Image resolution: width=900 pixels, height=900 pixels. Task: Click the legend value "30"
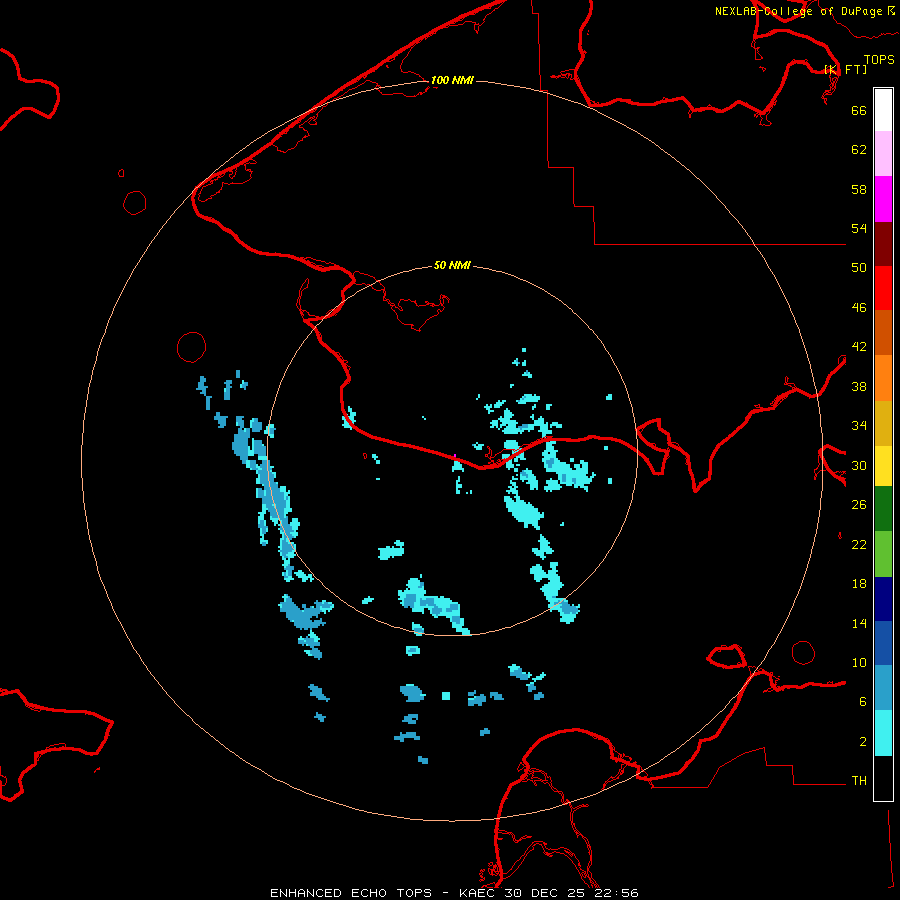click(x=859, y=465)
